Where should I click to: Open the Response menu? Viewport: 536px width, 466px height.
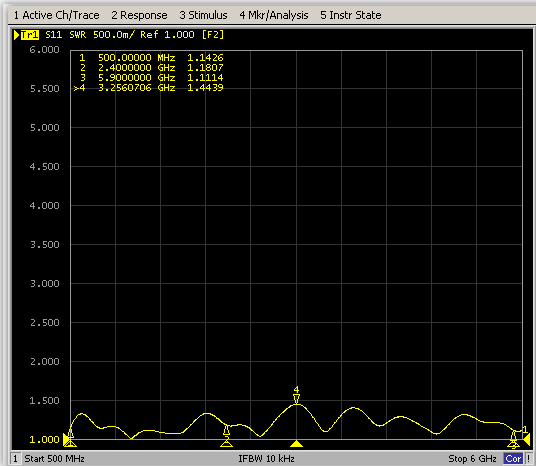[x=139, y=15]
